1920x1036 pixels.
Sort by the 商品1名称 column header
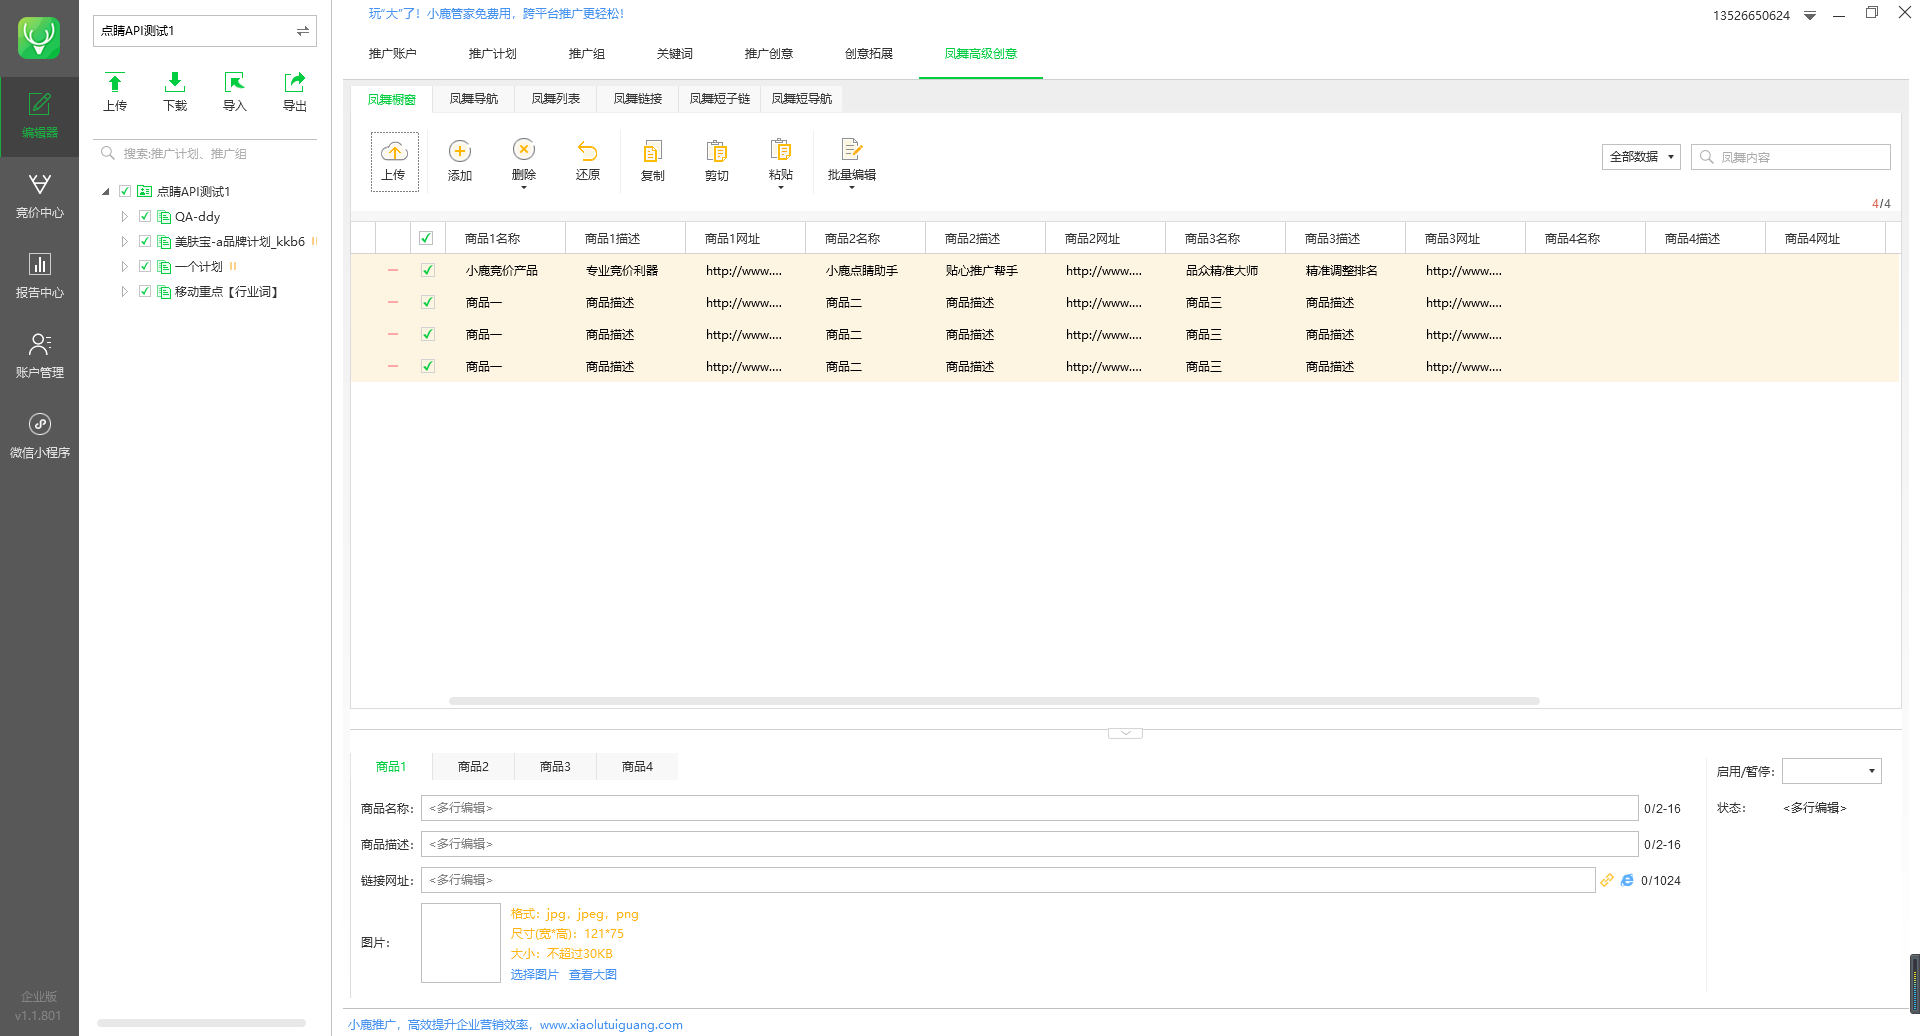coord(505,238)
